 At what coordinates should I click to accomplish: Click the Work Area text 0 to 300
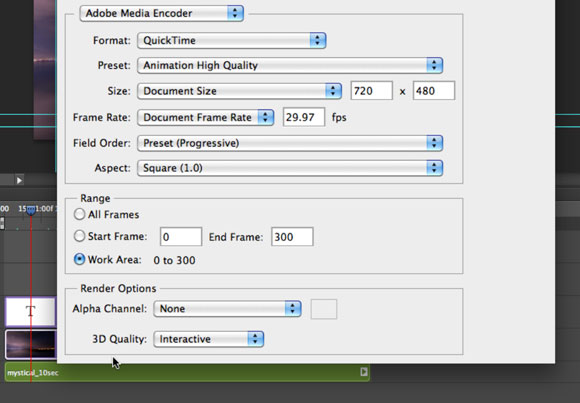(174, 261)
